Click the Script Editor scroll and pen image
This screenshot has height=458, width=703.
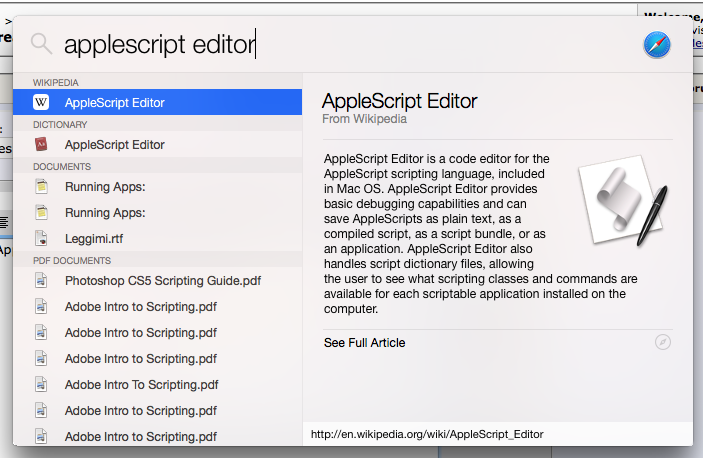pos(622,201)
